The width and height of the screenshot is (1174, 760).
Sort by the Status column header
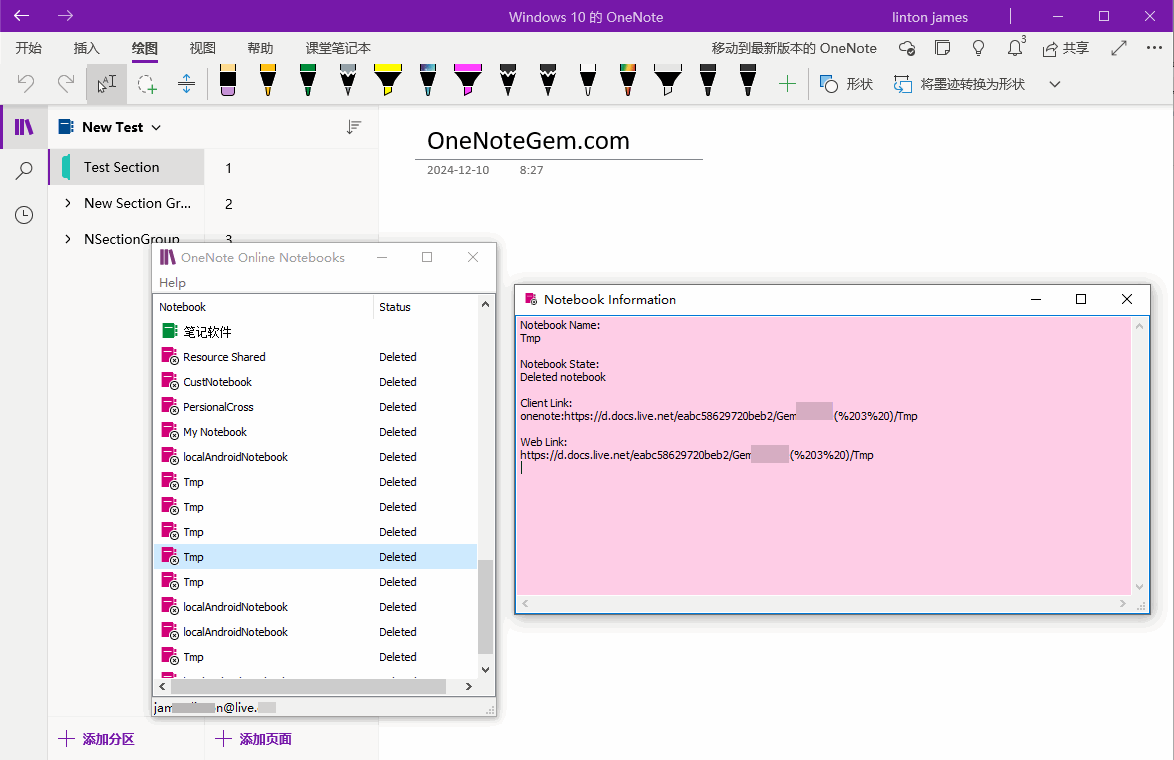coord(425,307)
